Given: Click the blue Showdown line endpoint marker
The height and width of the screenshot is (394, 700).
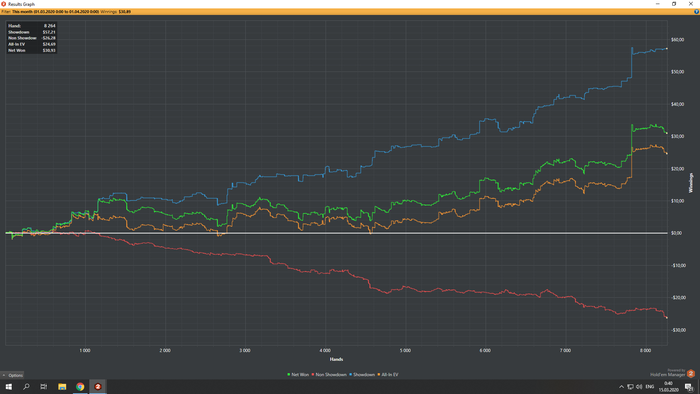Looking at the screenshot, I should 667,49.
